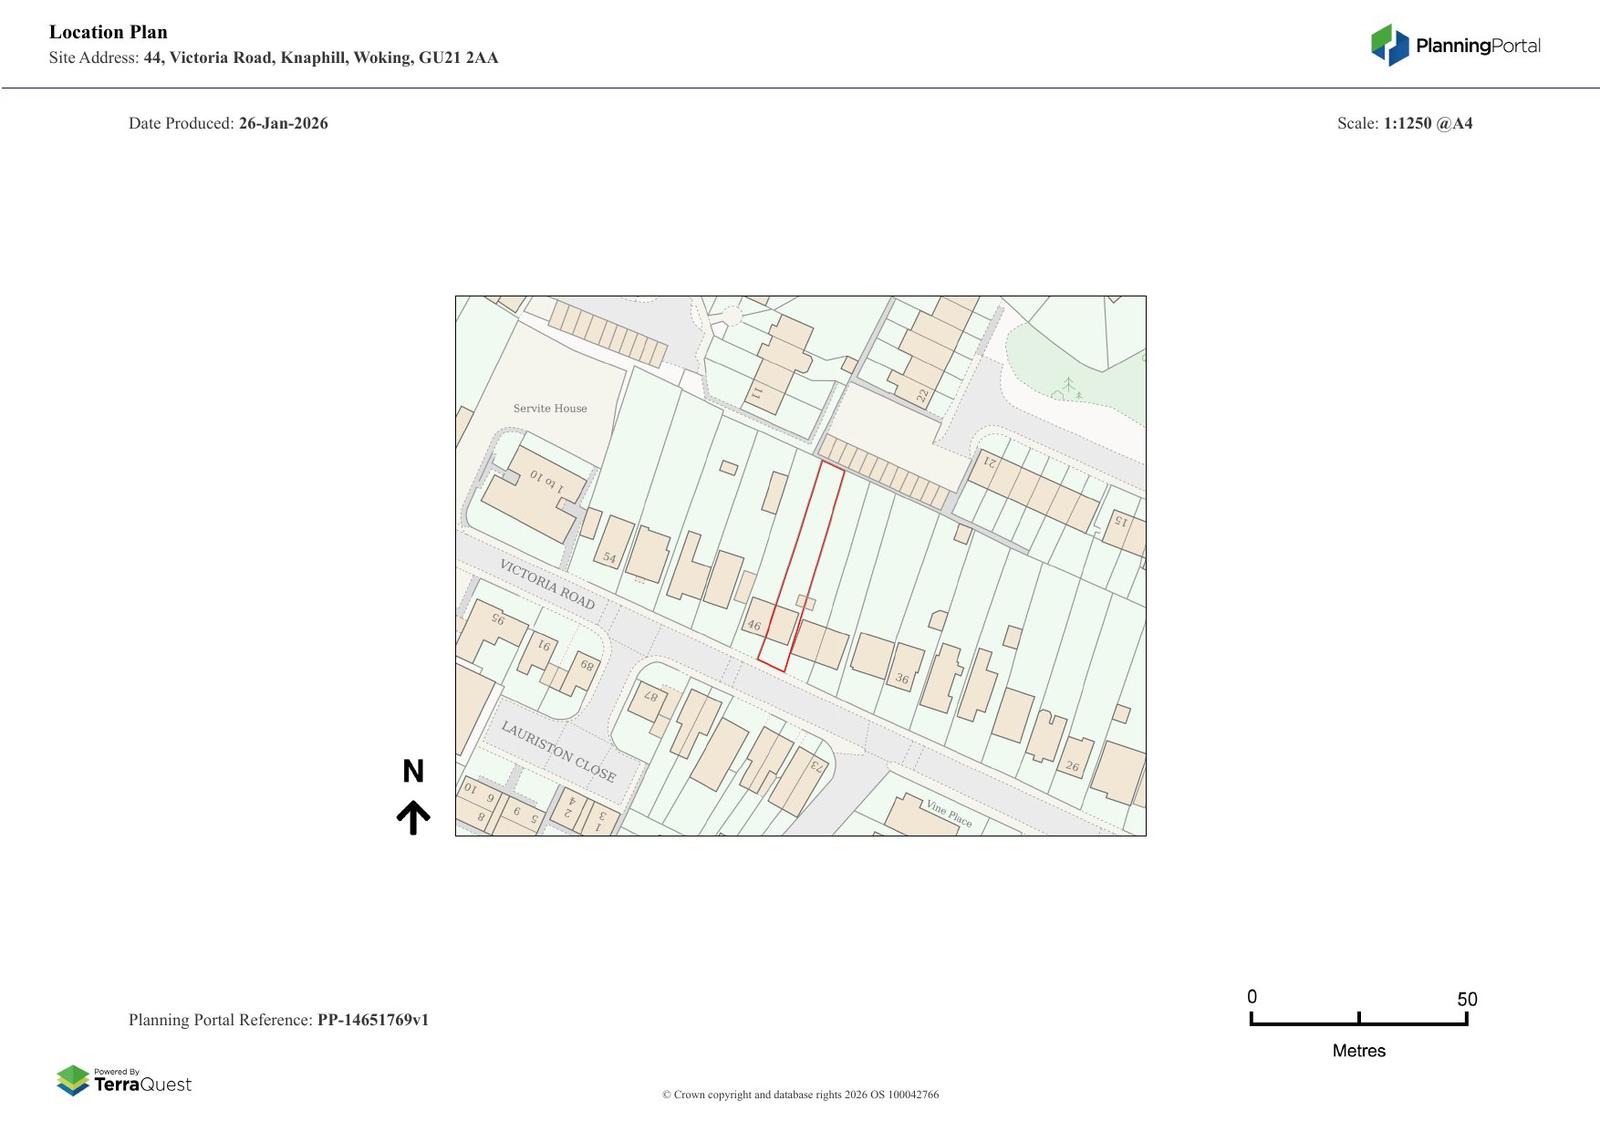Click the scale bar line
Image resolution: width=1600 pixels, height=1132 pixels.
point(1358,1022)
